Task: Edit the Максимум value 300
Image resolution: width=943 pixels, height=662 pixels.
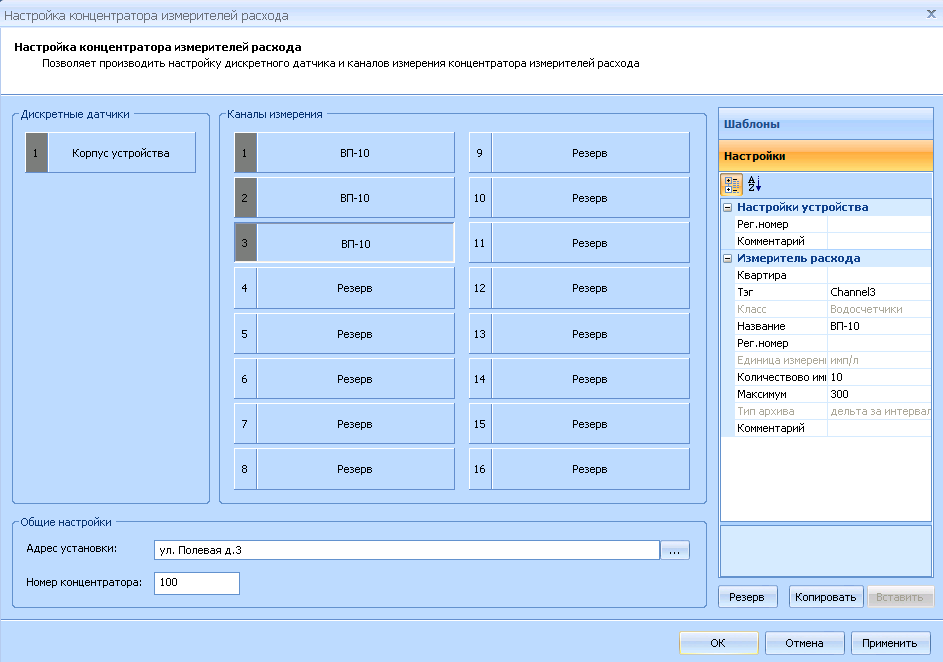Action: point(878,394)
